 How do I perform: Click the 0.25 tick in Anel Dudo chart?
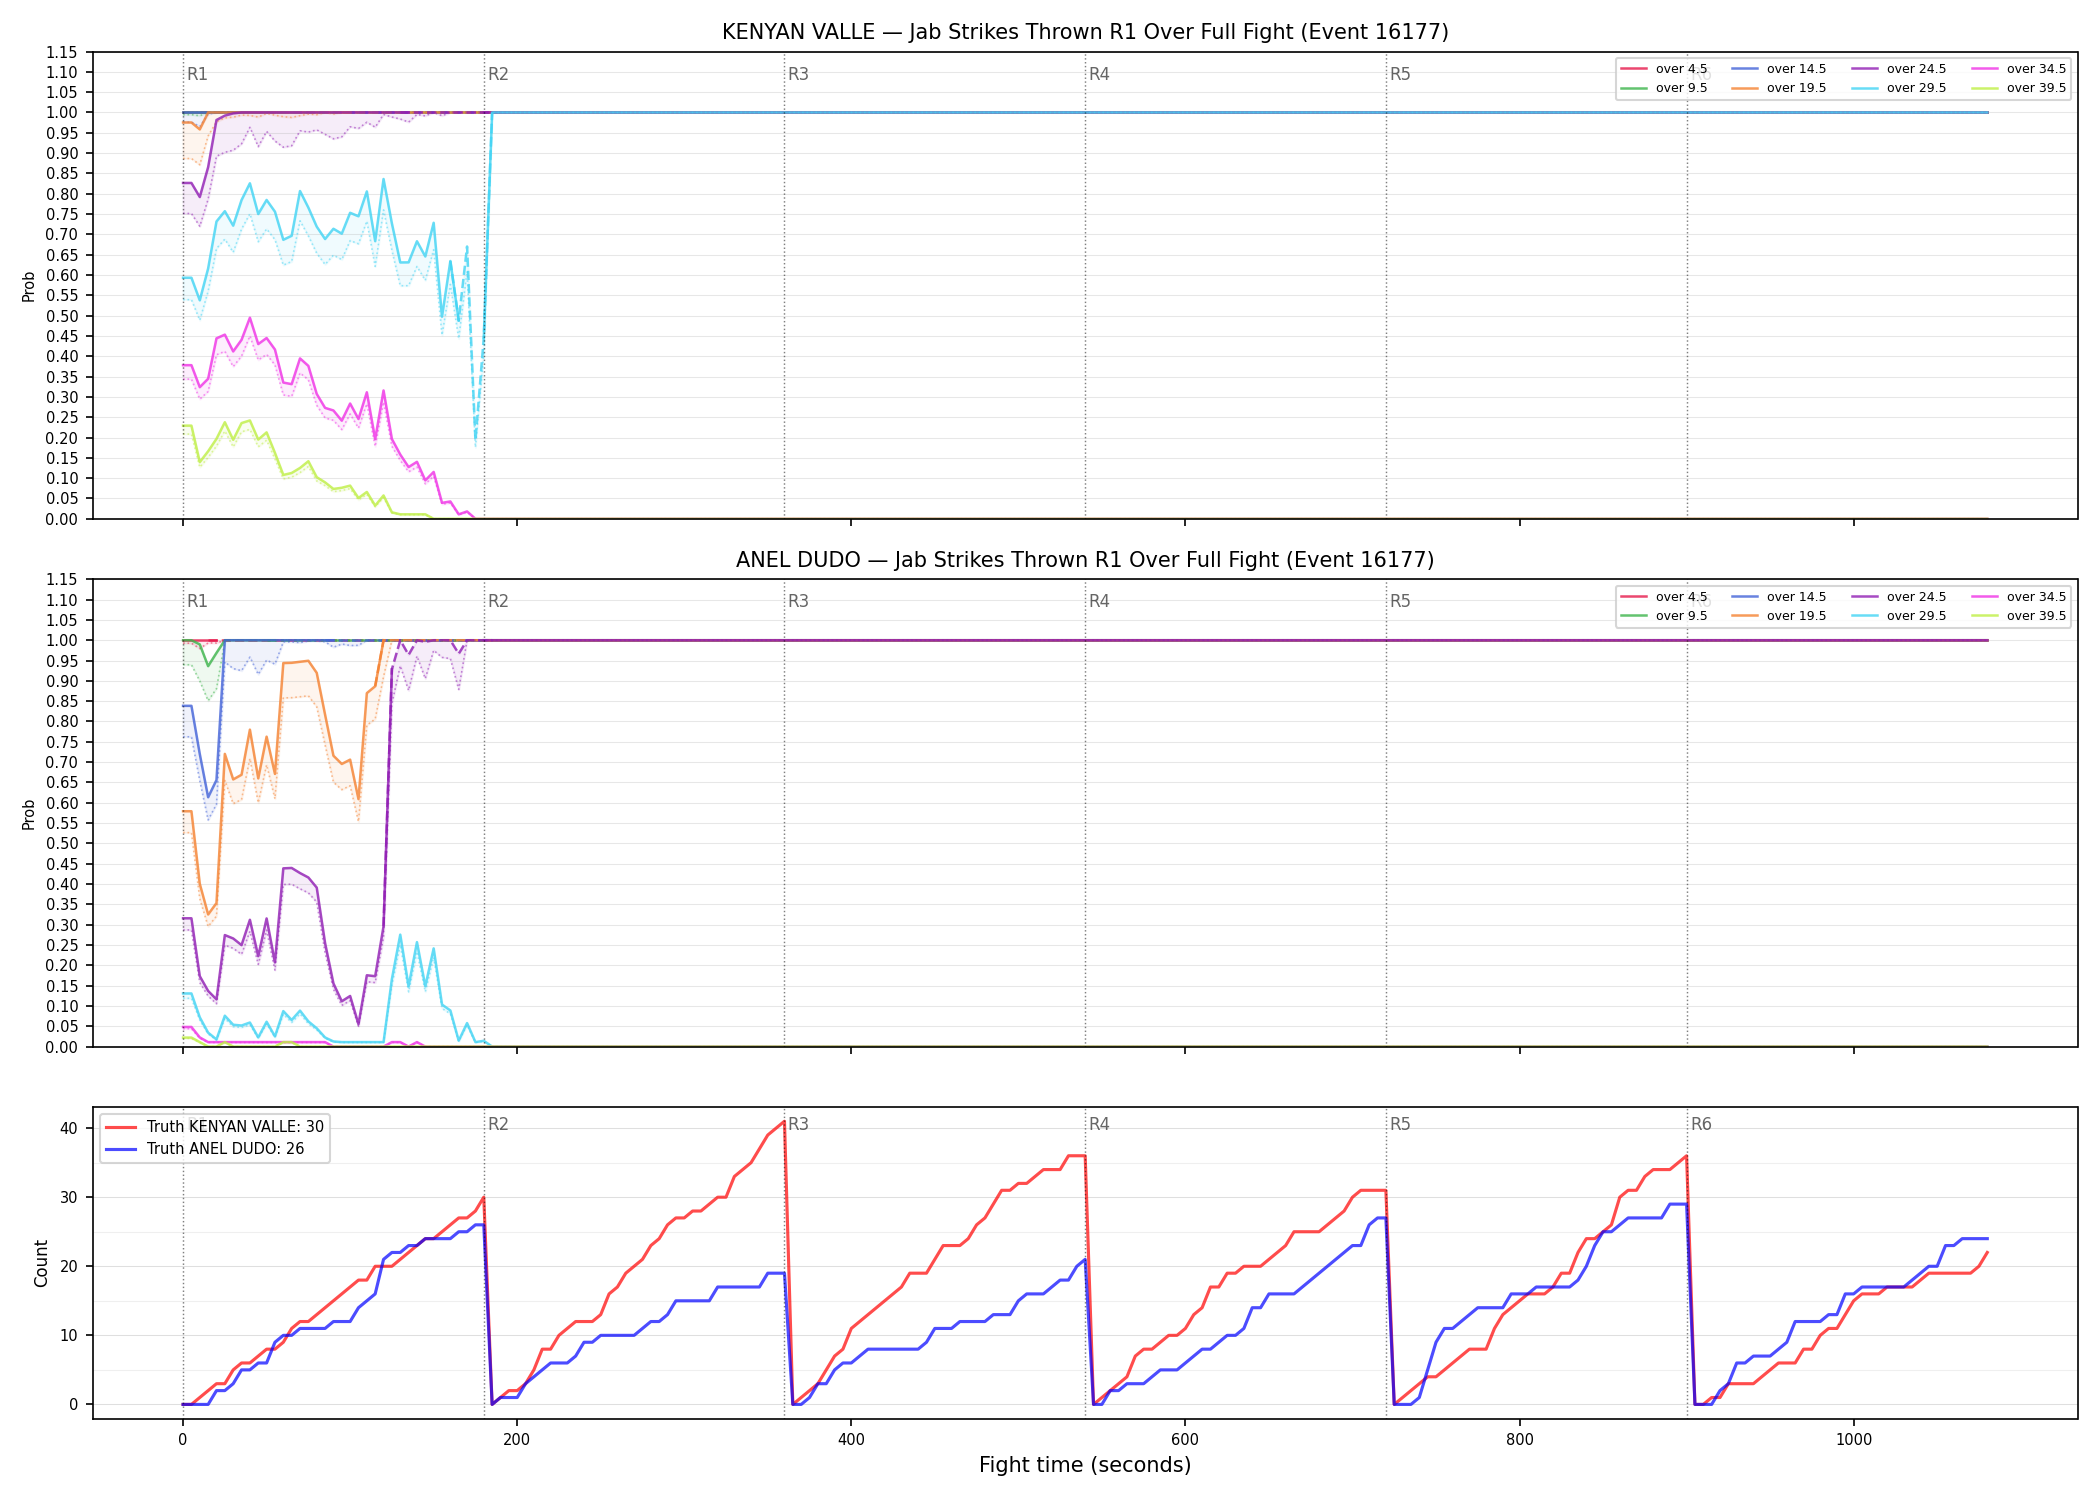61,945
